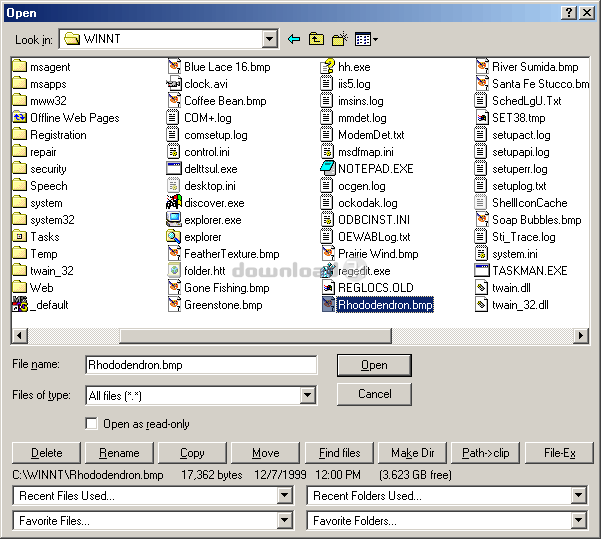Click the Make Dir button

click(x=412, y=453)
